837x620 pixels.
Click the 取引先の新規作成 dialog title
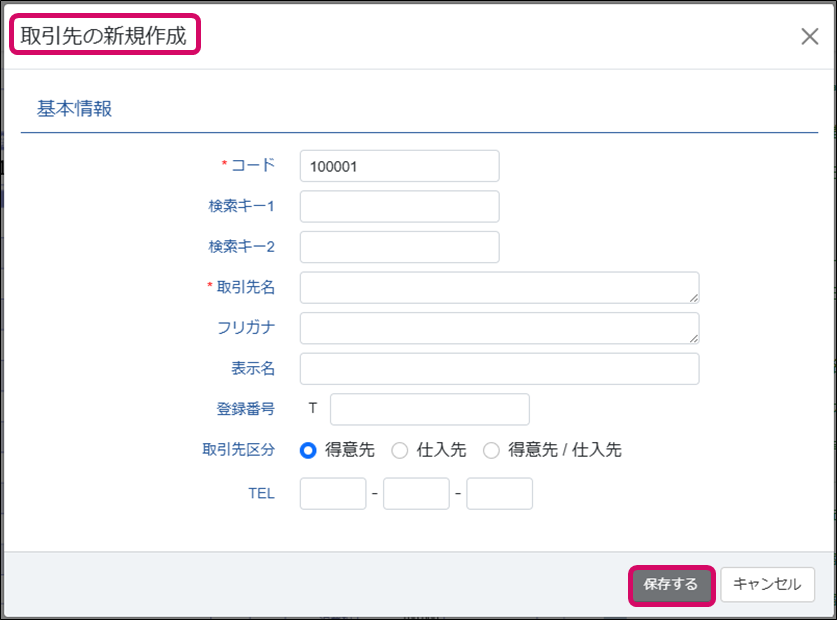tap(104, 37)
